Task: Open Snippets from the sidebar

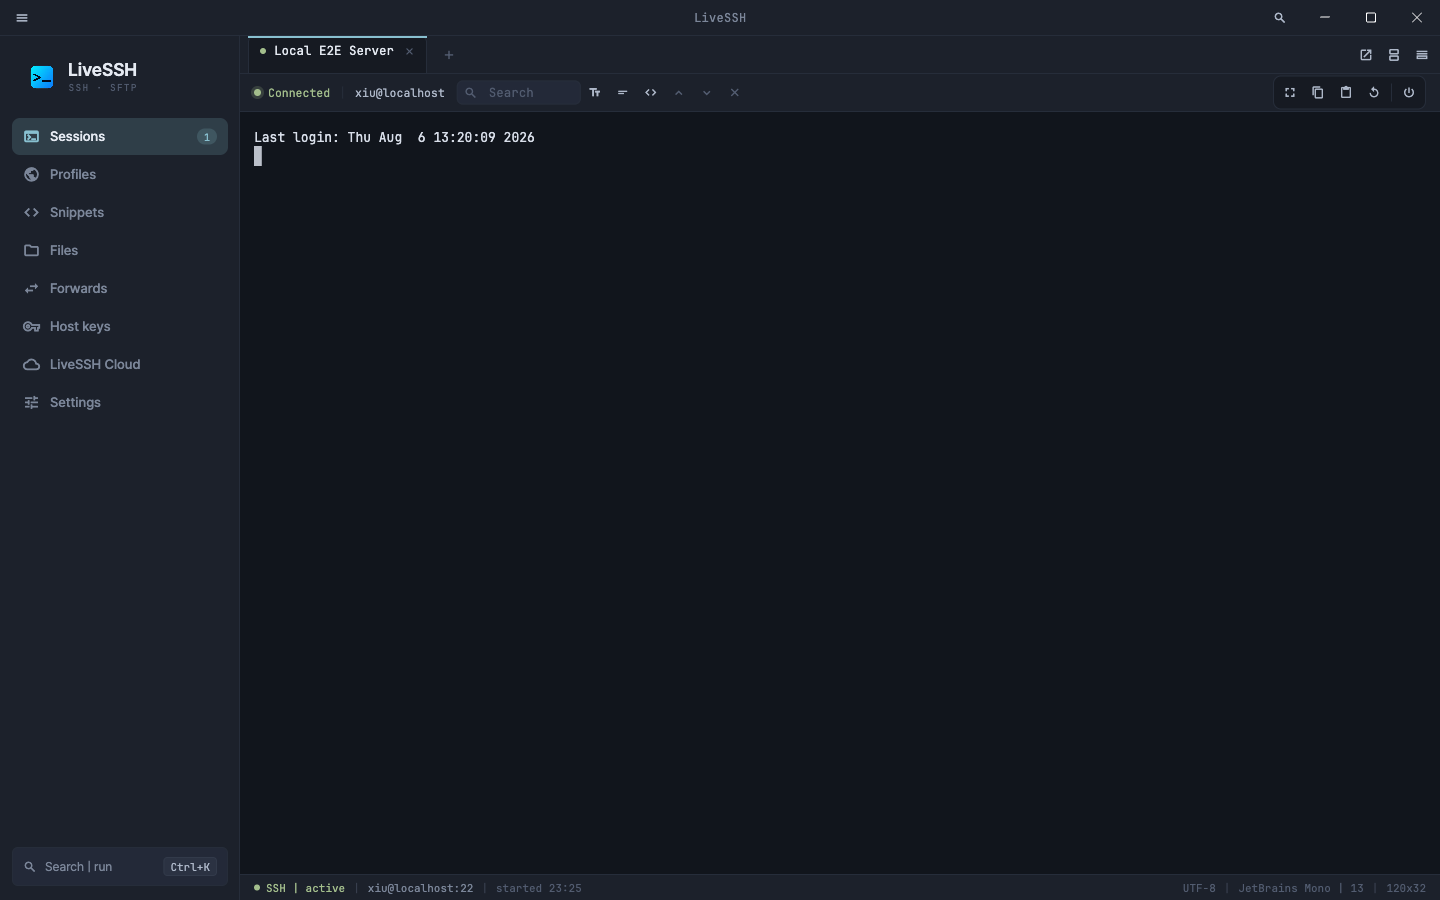Action: click(x=120, y=213)
